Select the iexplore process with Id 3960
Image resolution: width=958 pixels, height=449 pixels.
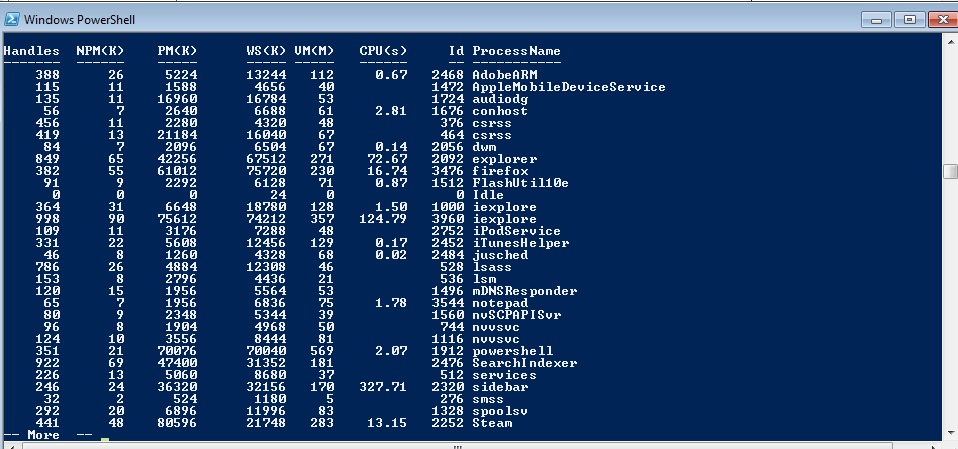click(x=505, y=219)
